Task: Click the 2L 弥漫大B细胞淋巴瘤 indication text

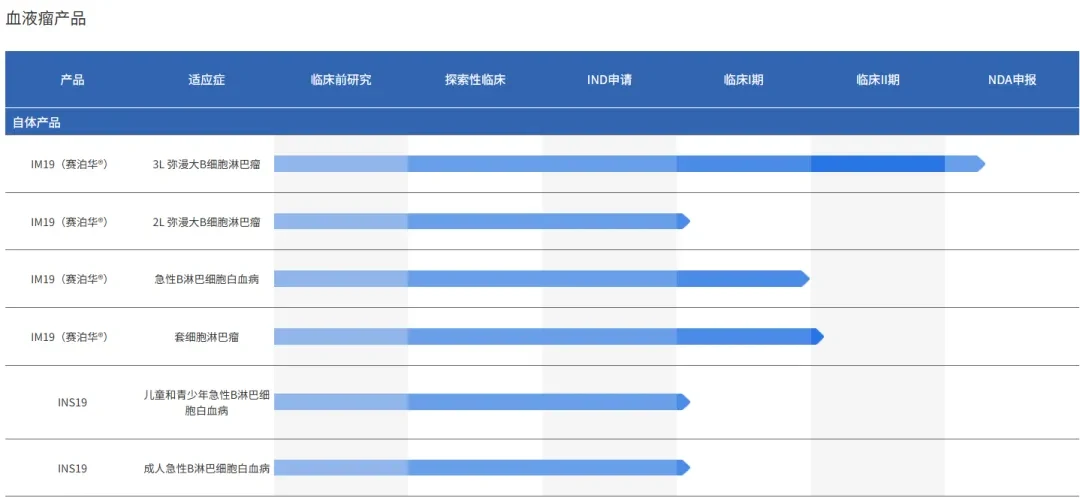Action: [x=207, y=222]
